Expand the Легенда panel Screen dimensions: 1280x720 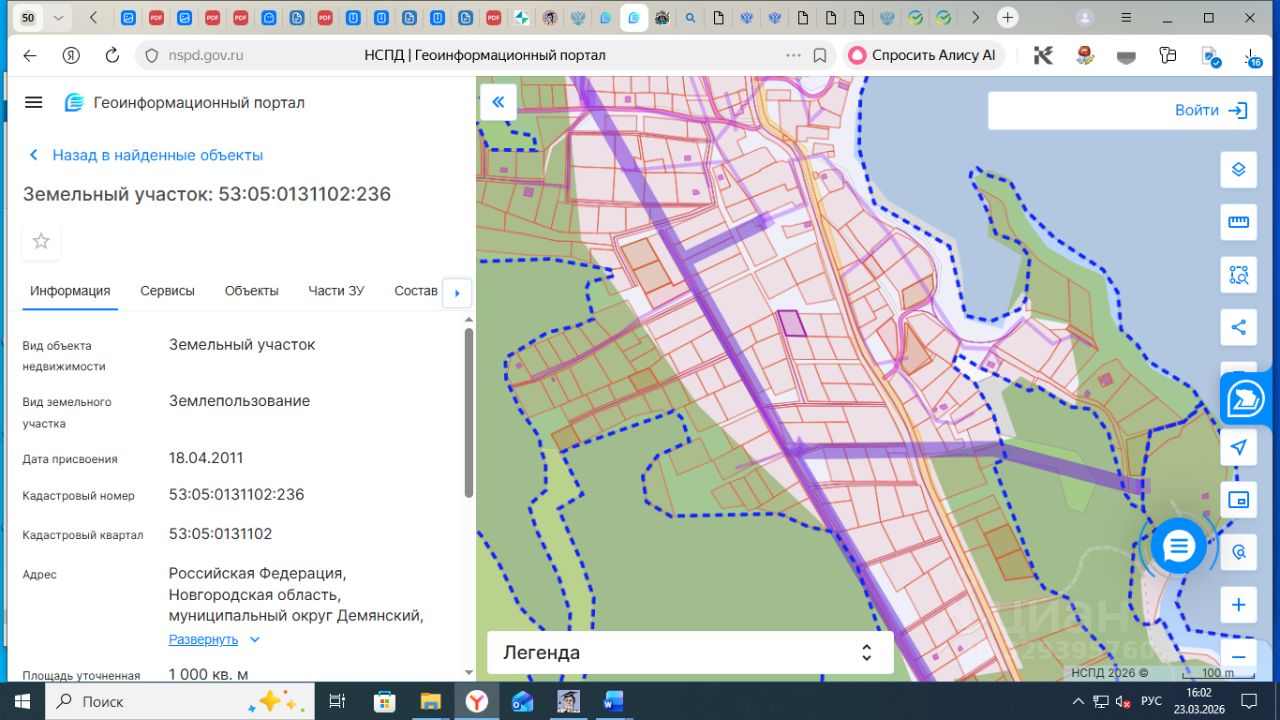pos(690,653)
